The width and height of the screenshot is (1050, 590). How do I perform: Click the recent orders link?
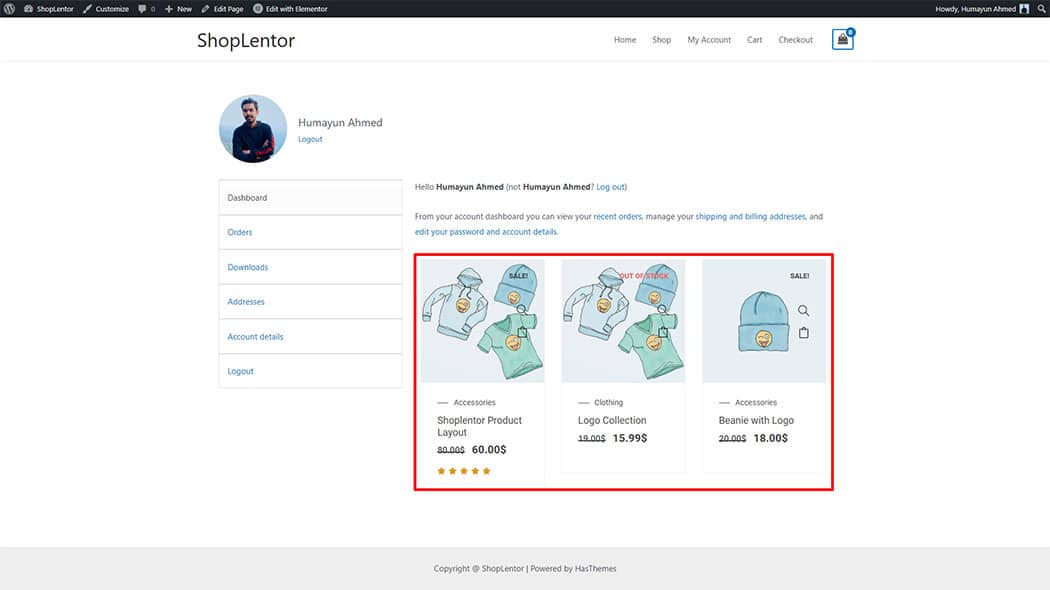[x=617, y=217]
